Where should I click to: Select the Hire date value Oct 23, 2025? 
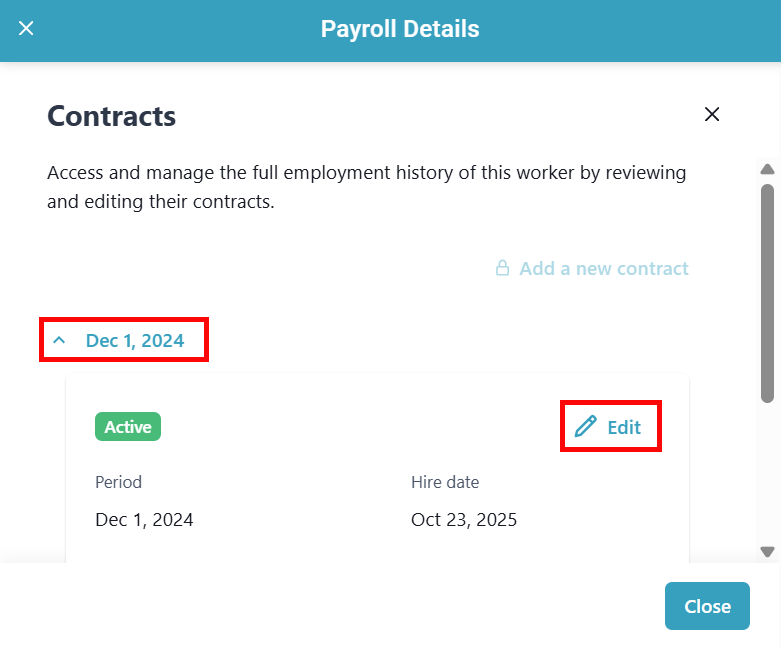(x=464, y=520)
